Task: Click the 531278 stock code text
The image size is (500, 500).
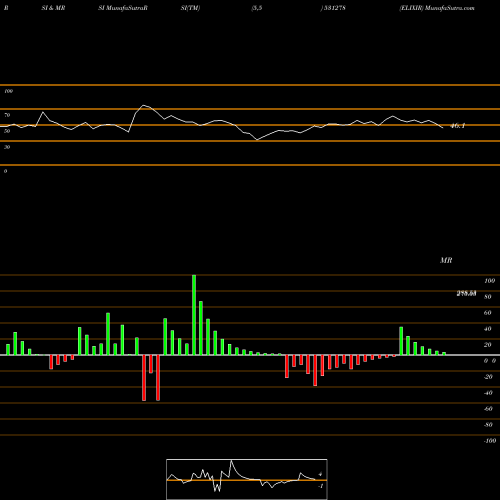Action: (x=334, y=8)
